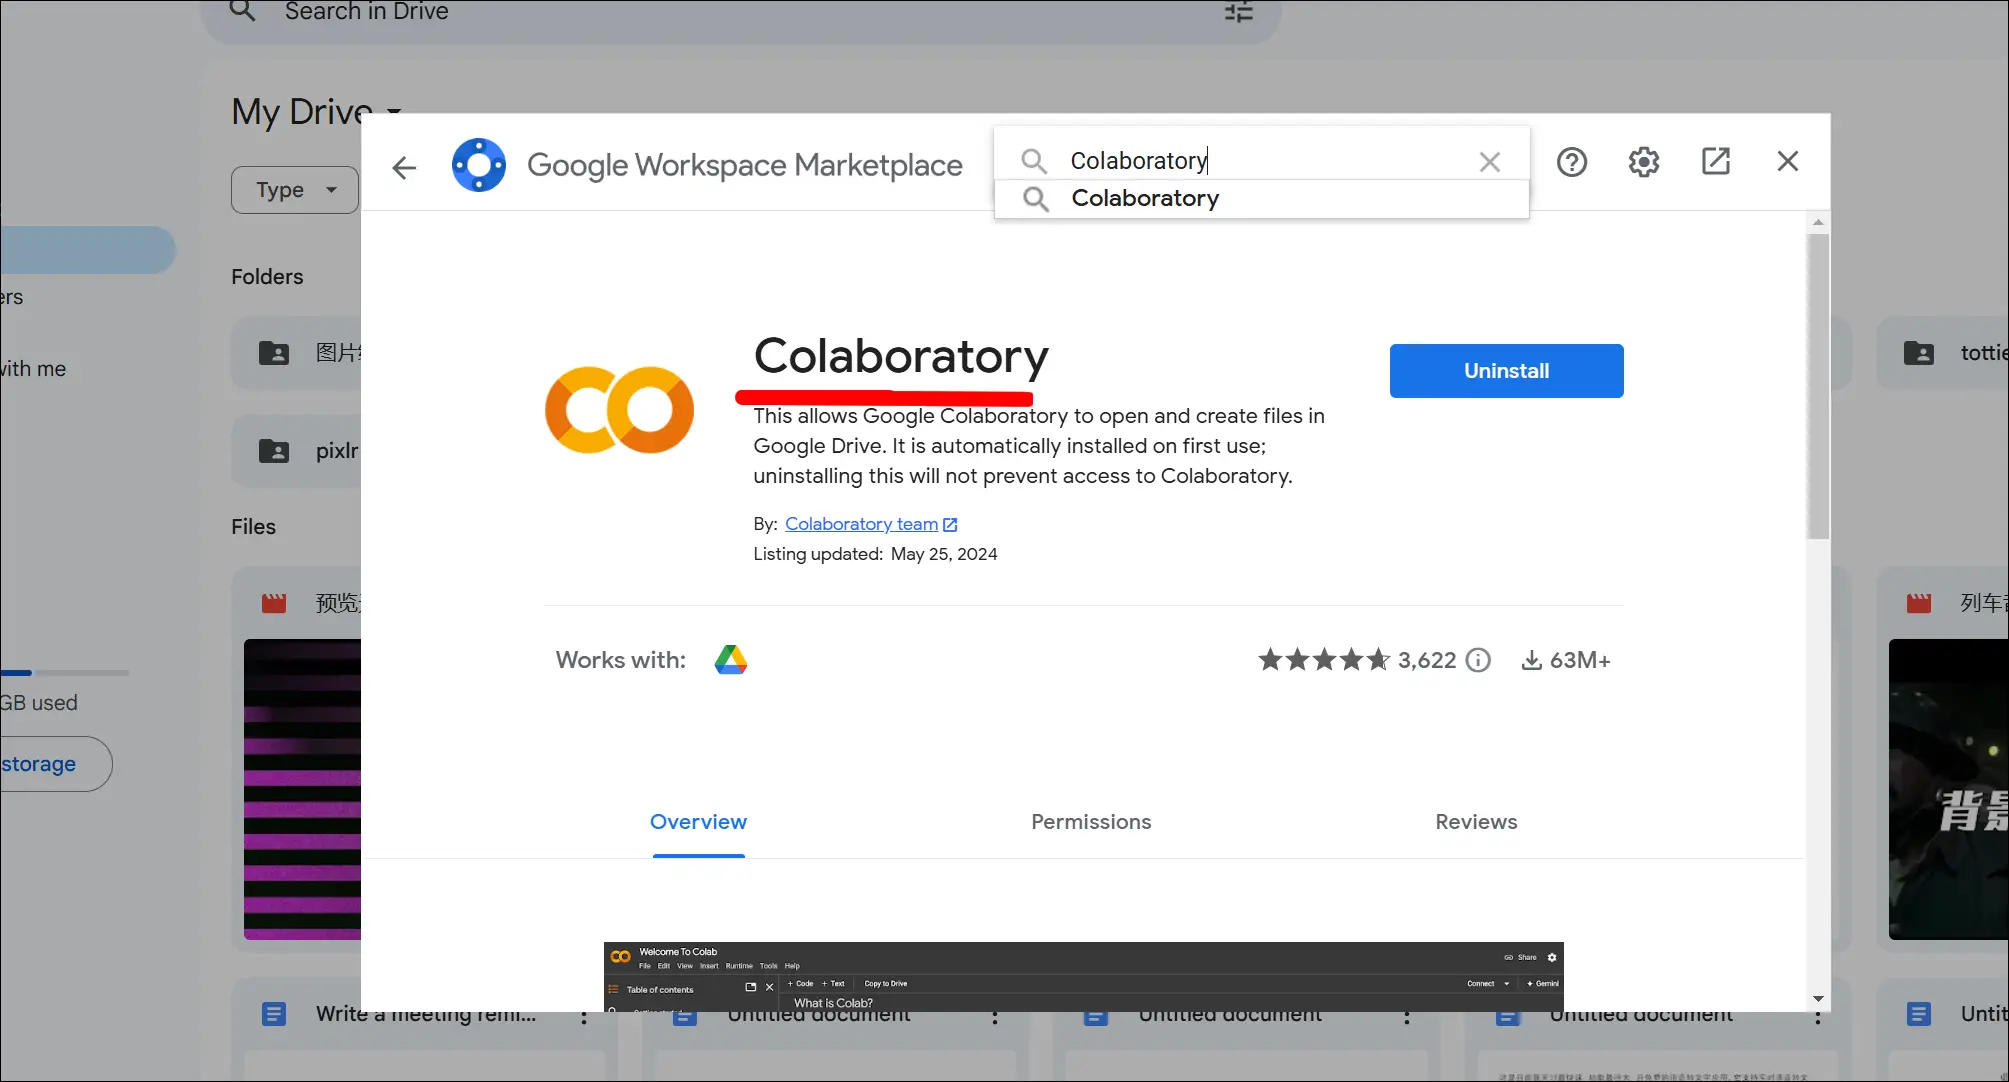Screen dimensions: 2009x1082
Task: Click the striped video thumbnail in Drive
Action: point(302,789)
